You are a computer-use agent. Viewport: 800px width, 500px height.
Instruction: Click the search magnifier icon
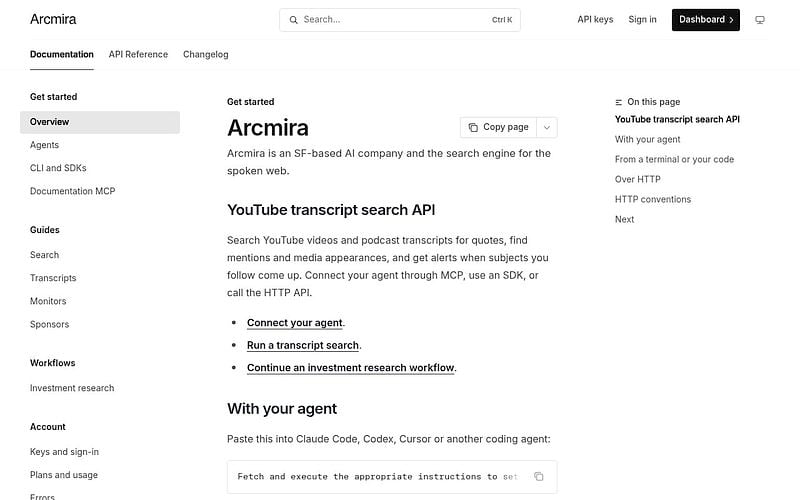click(293, 20)
